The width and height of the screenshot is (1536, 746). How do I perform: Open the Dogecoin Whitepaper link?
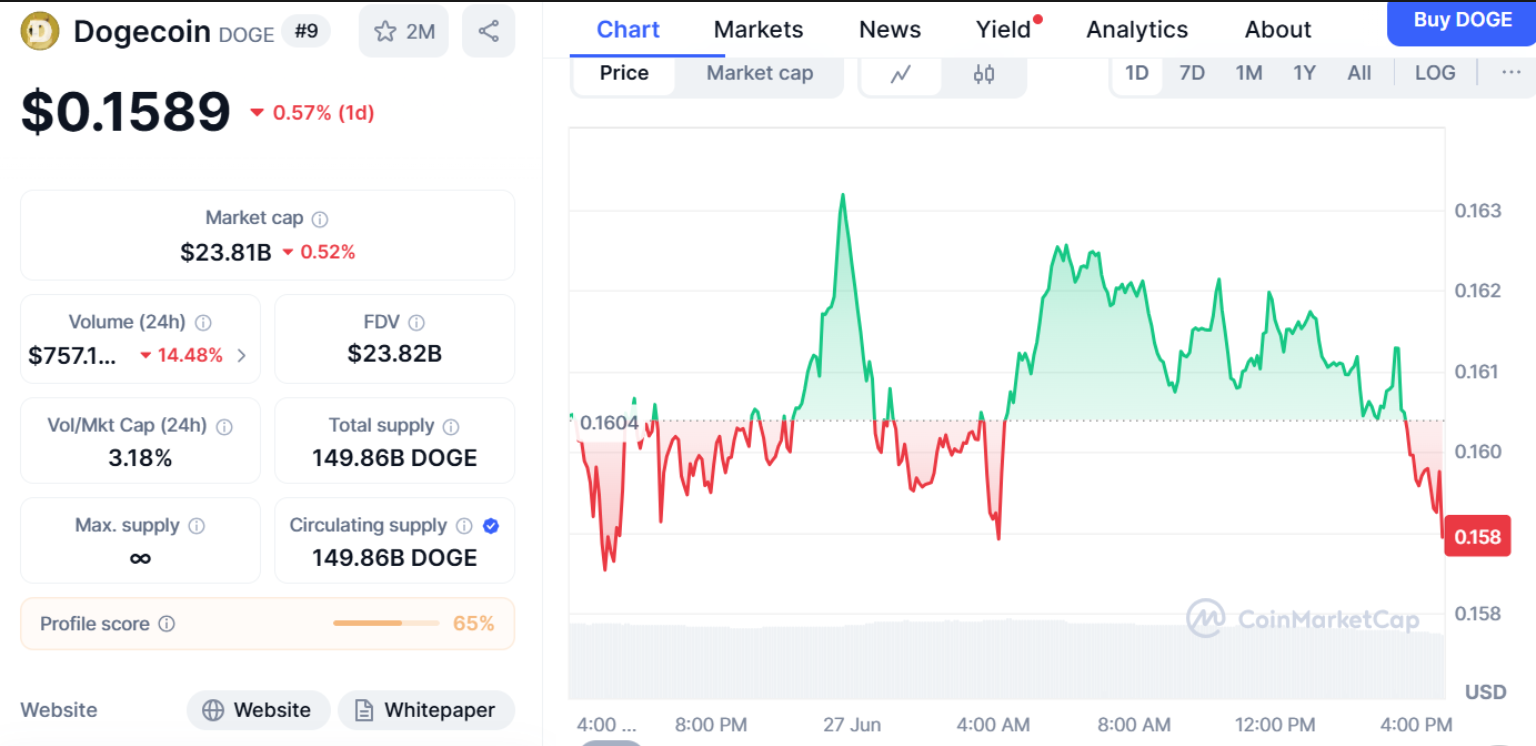[426, 710]
